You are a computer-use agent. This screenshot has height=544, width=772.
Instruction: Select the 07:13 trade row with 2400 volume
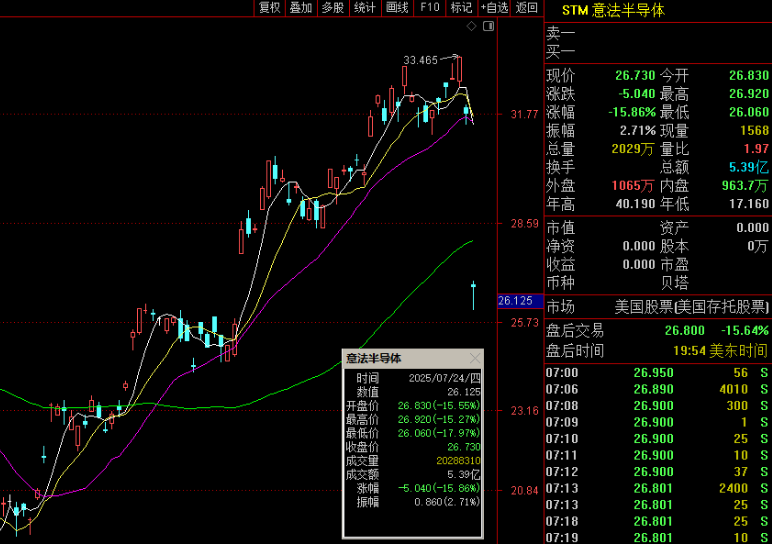(657, 488)
